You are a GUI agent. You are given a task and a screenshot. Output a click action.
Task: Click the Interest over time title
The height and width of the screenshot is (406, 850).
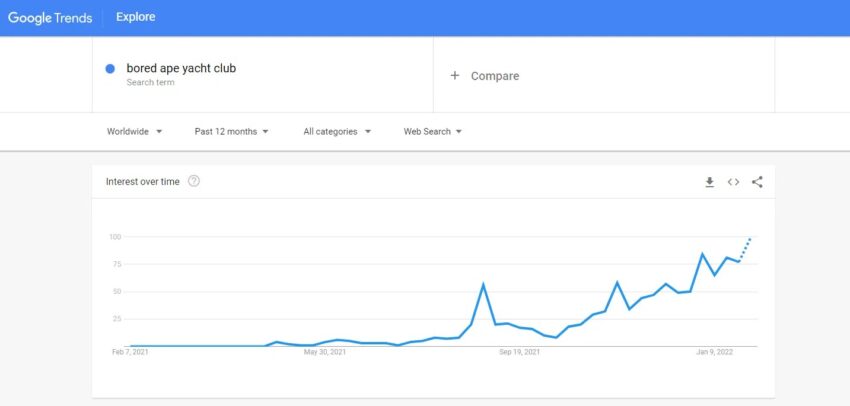tap(143, 182)
